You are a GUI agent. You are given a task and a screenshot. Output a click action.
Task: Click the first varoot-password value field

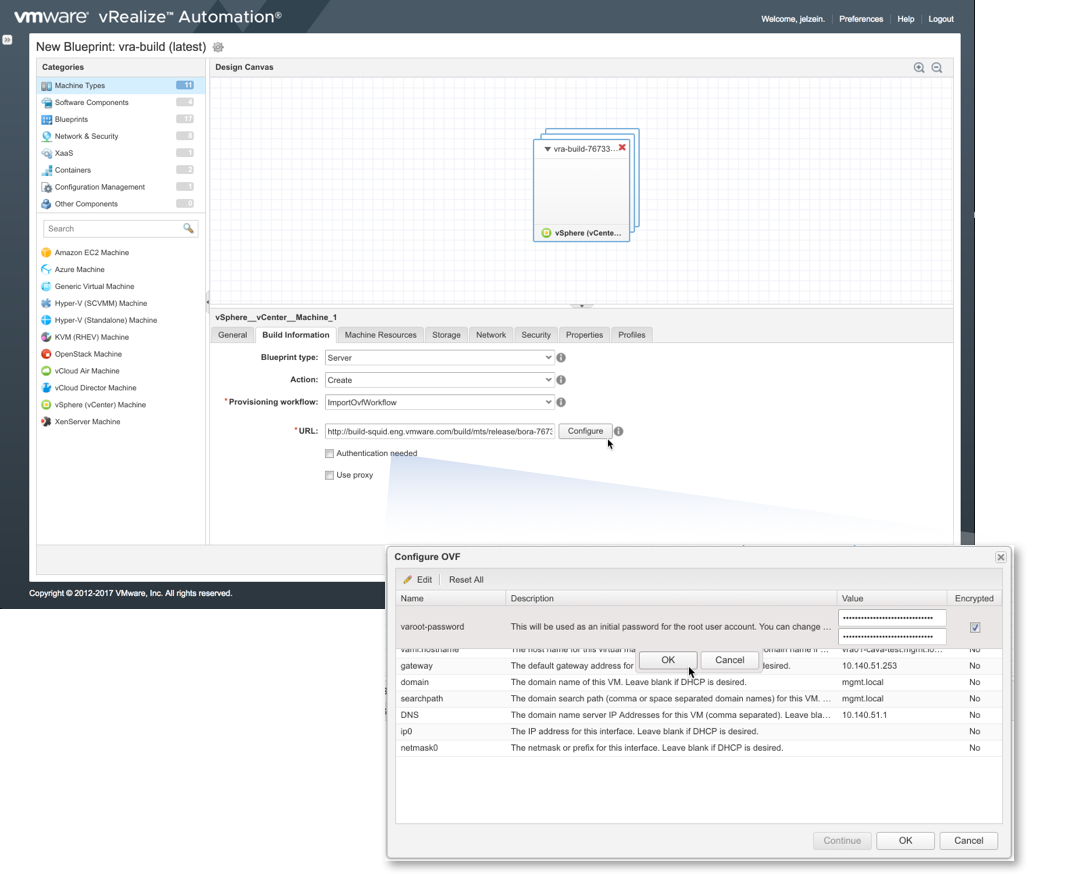click(x=892, y=618)
